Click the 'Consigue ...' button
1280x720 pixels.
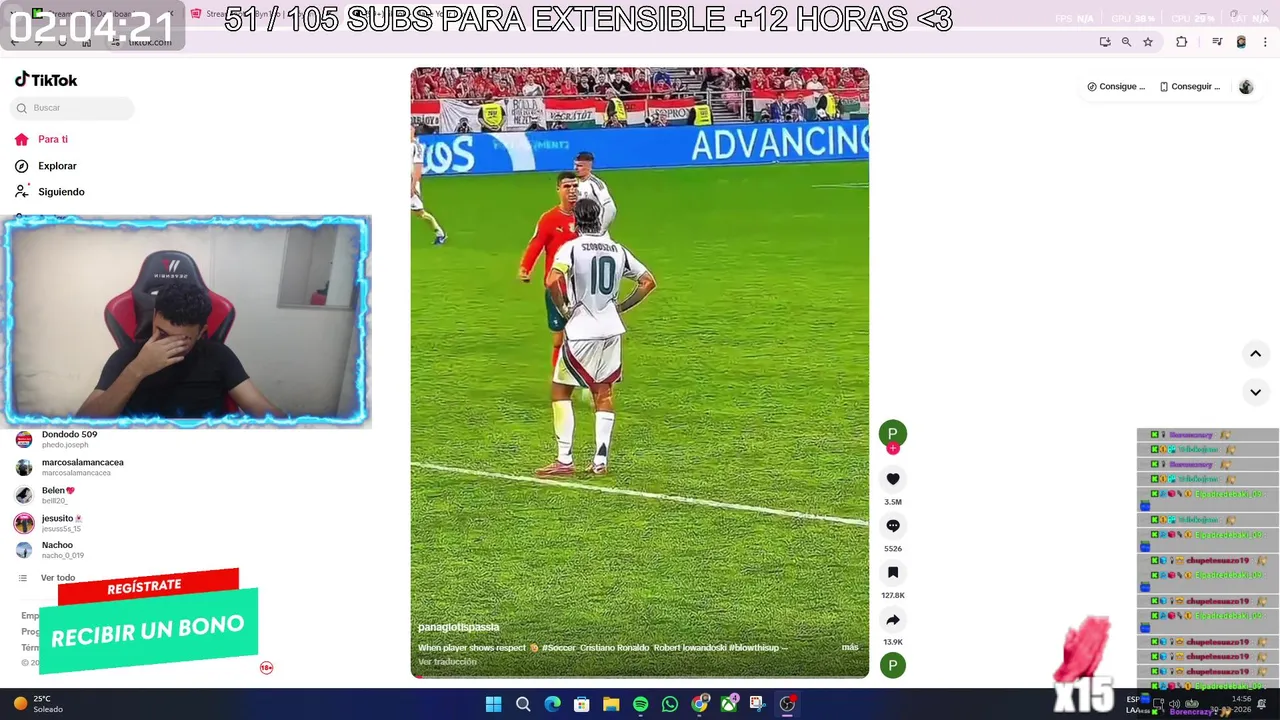tap(1116, 87)
